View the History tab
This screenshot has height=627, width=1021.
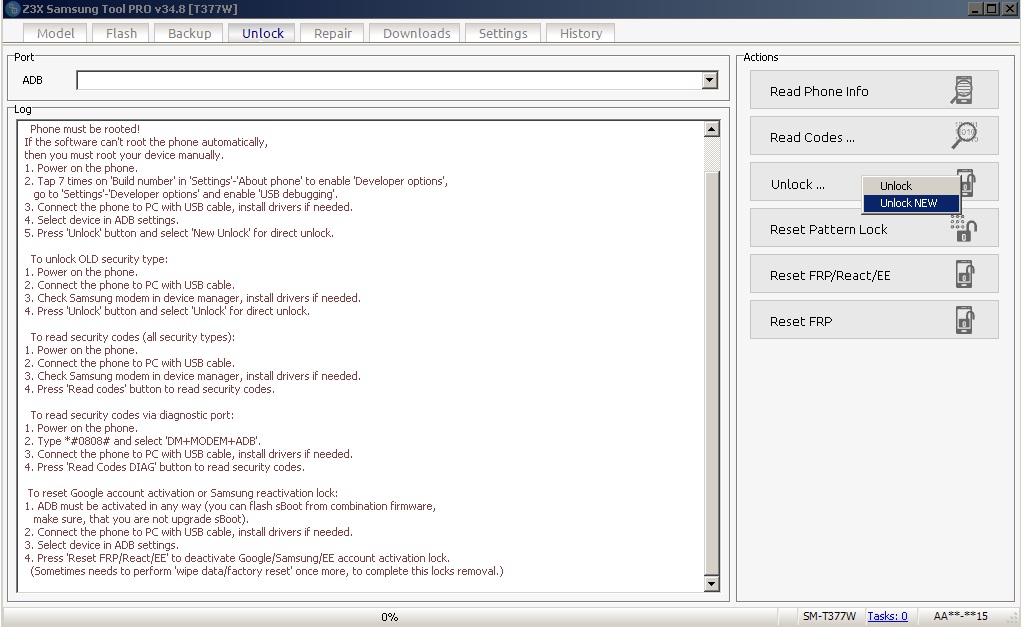pyautogui.click(x=581, y=33)
